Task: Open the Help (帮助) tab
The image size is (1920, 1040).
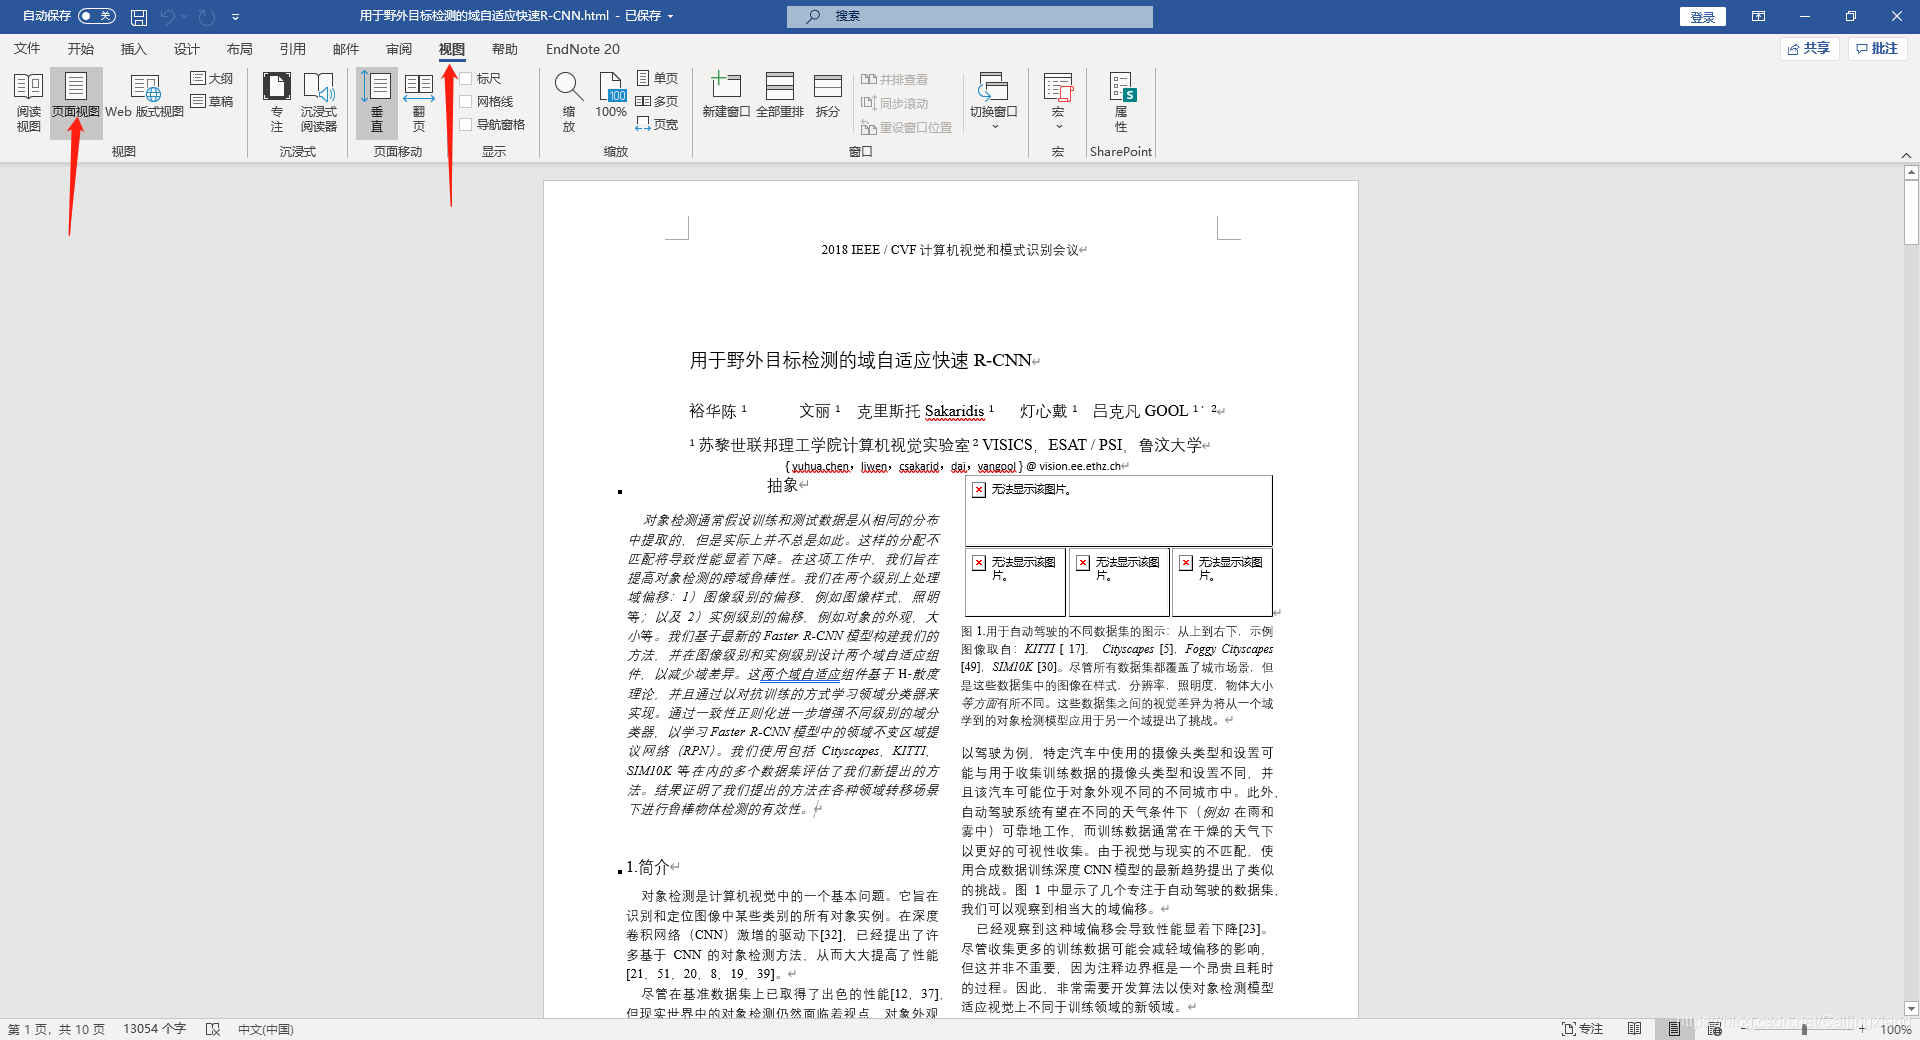Action: pos(504,49)
